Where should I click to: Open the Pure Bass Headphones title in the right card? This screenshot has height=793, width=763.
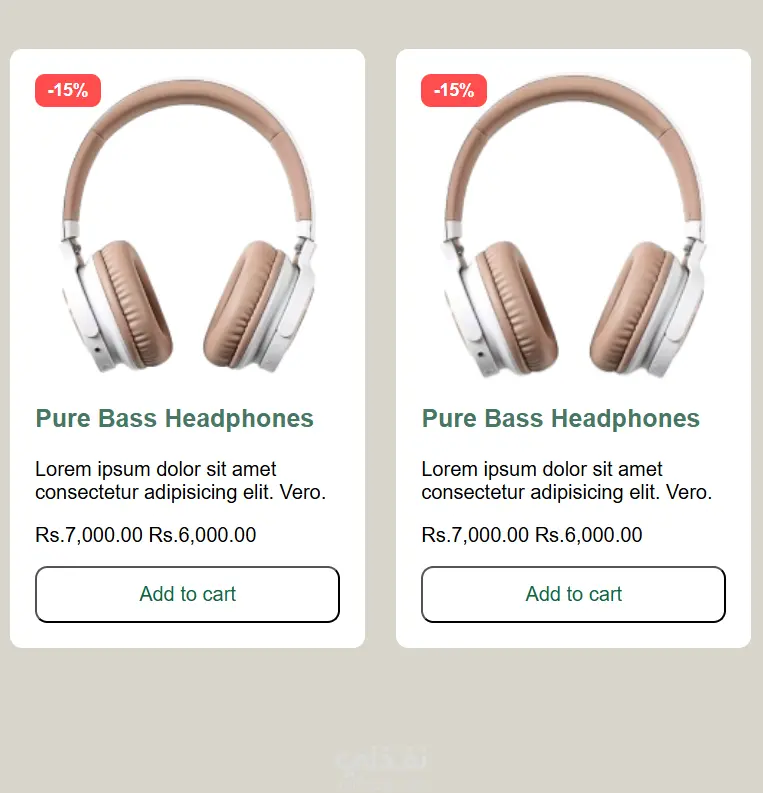[x=561, y=419]
